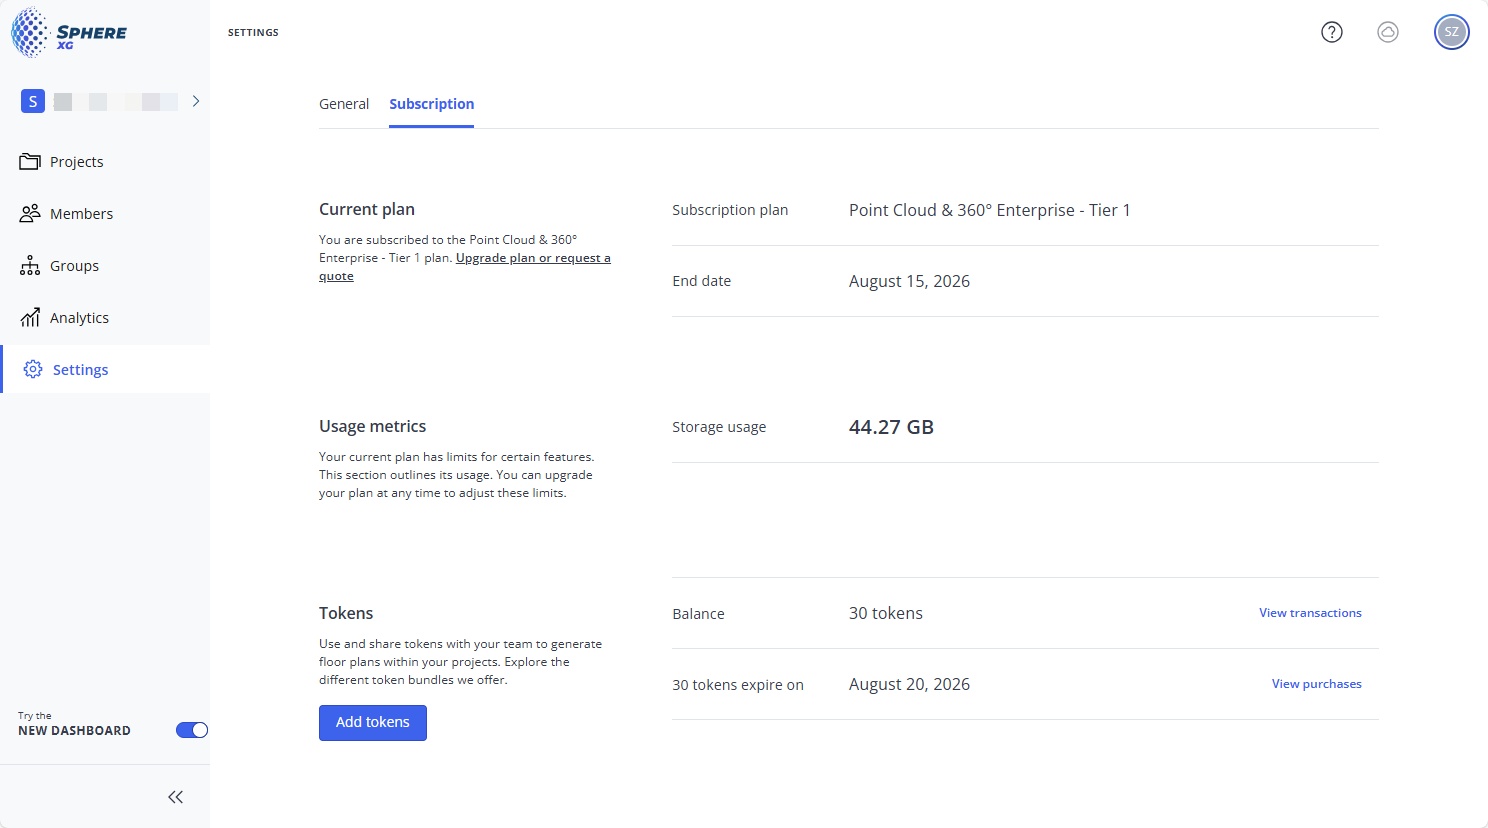
Task: Click the Sphere XG logo
Action: (x=68, y=32)
